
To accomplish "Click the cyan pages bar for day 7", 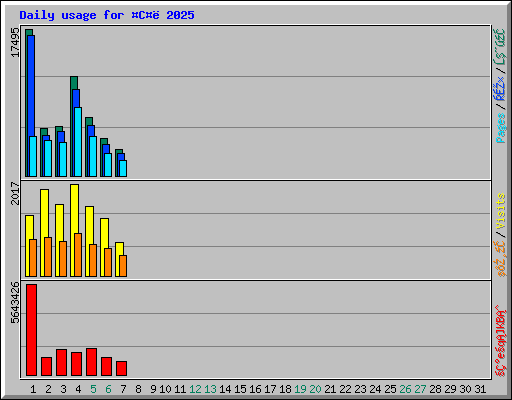I will coord(123,168).
